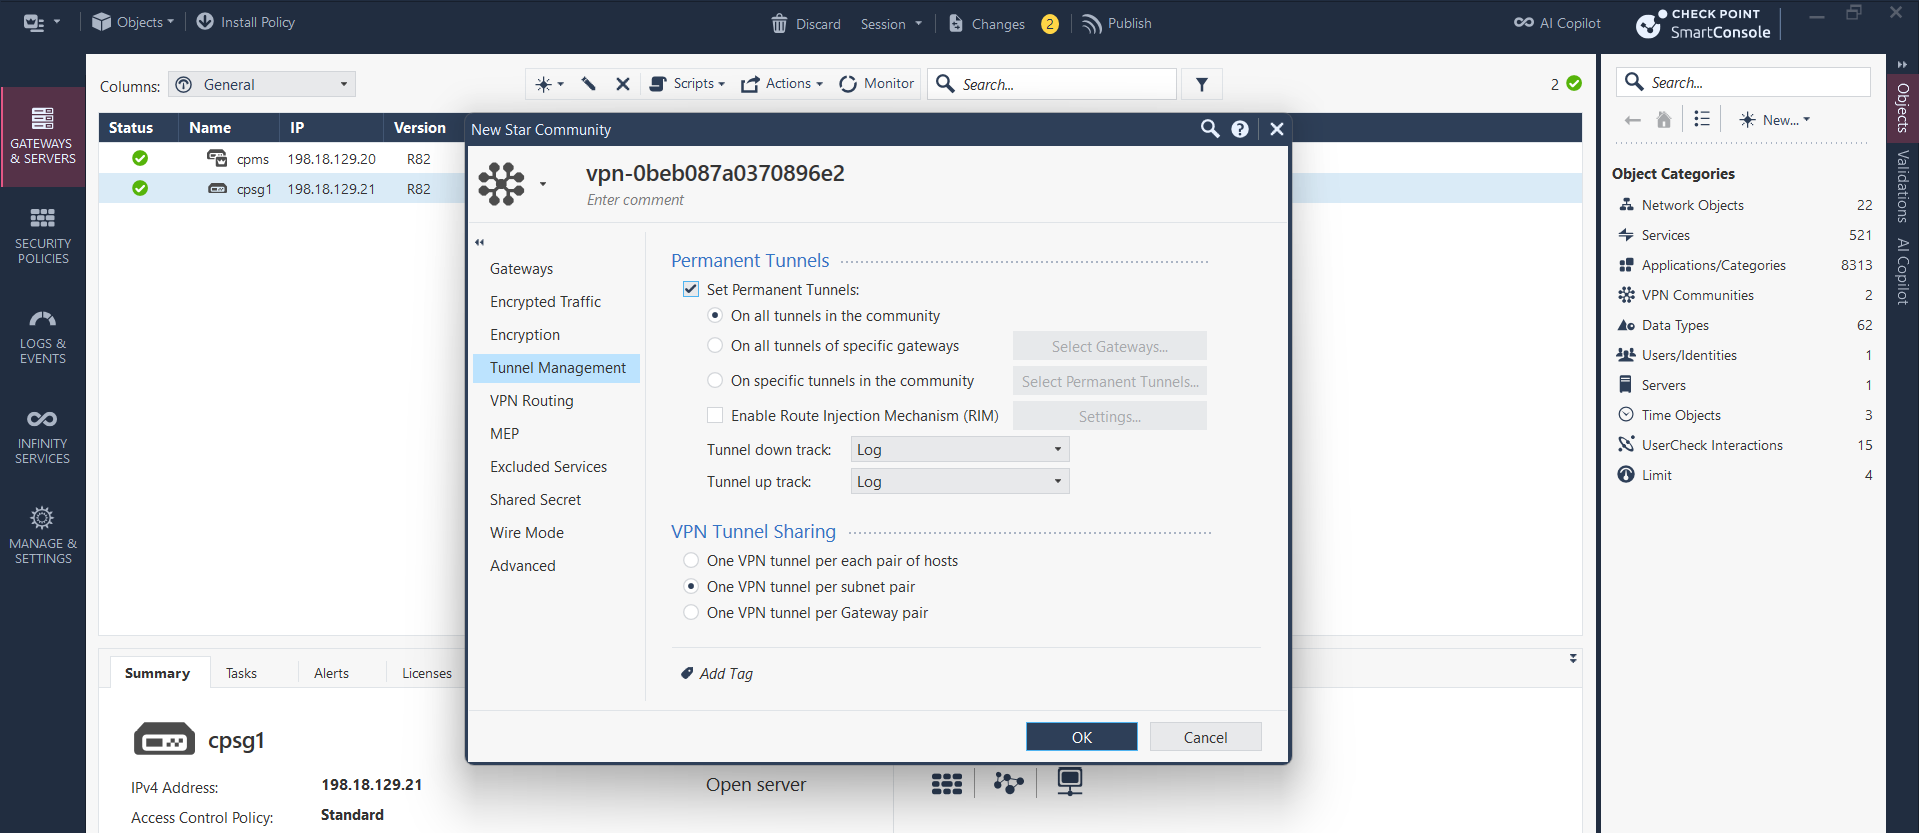Open the Logs & Events view

42,336
